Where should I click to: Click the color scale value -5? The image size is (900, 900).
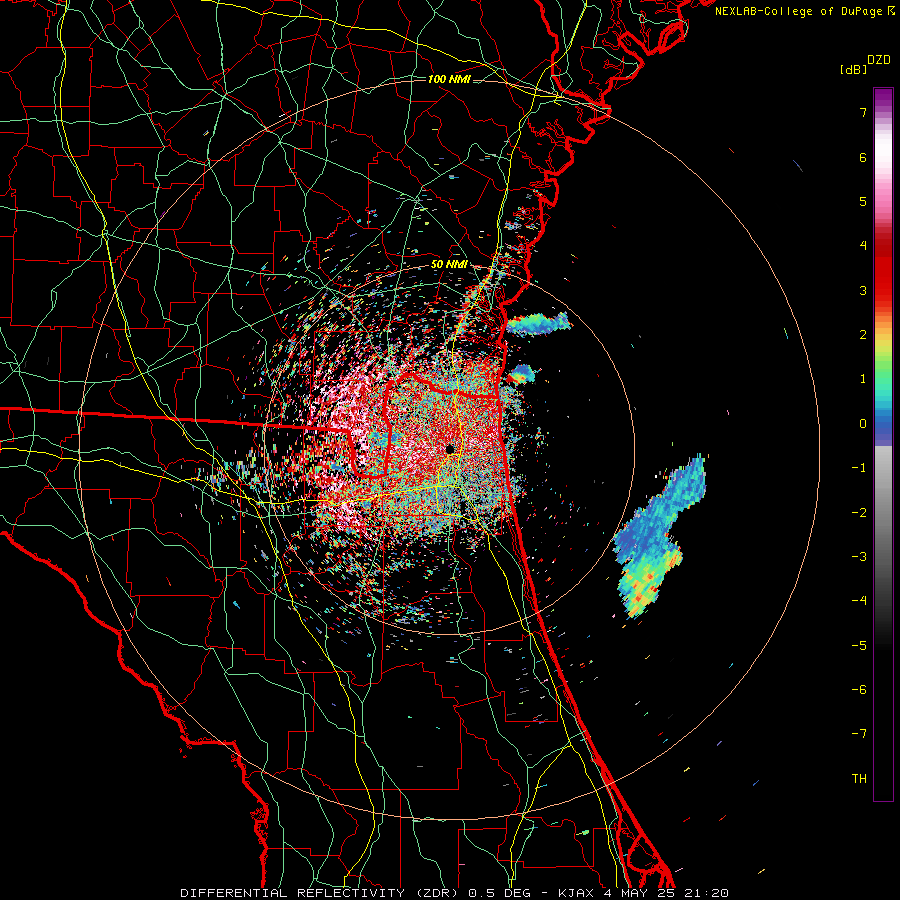point(859,646)
